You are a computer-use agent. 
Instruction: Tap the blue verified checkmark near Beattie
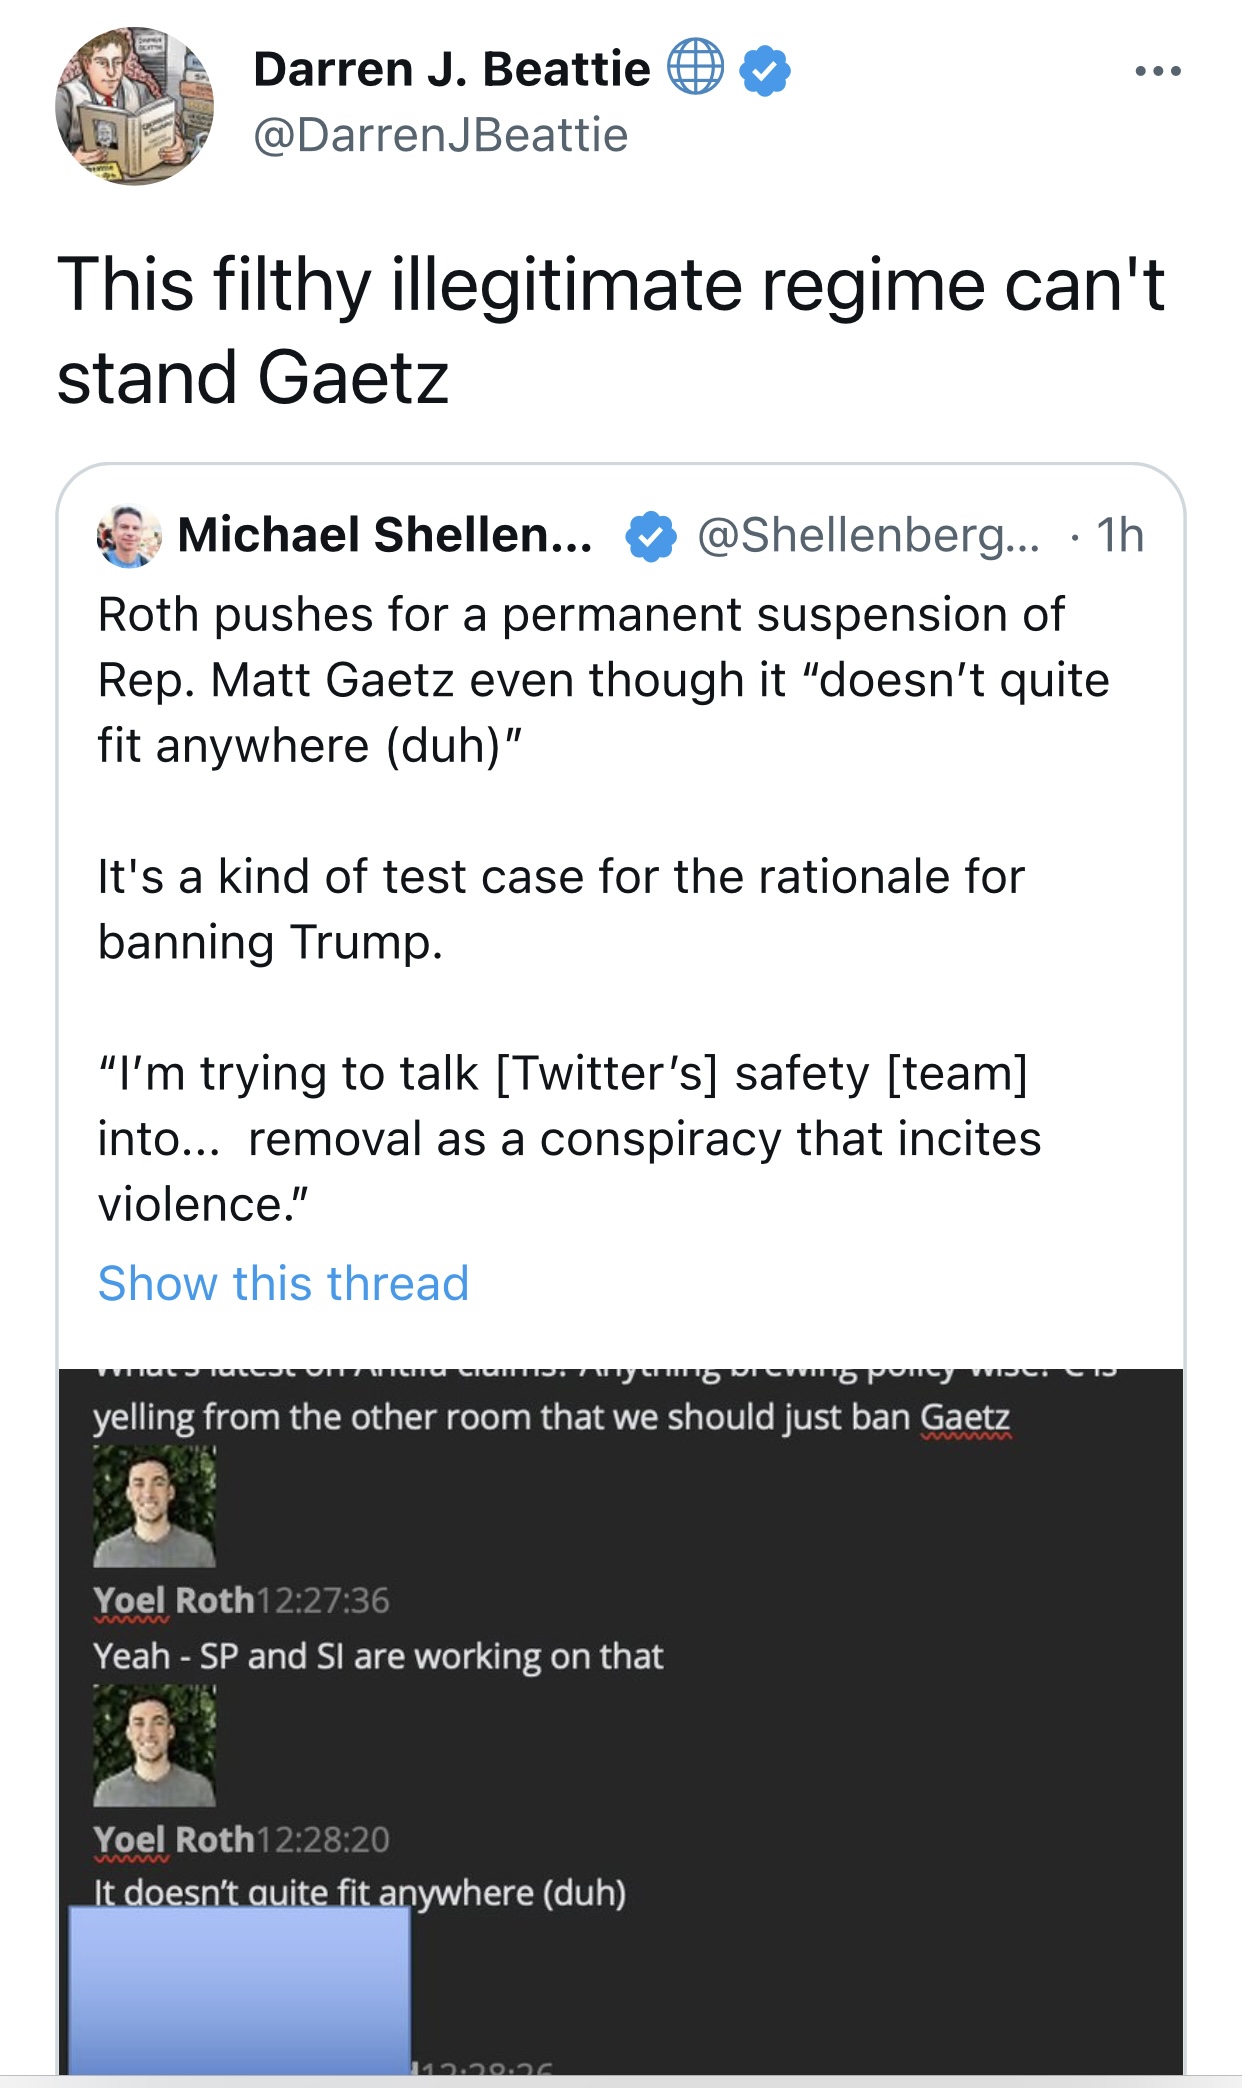pyautogui.click(x=765, y=70)
